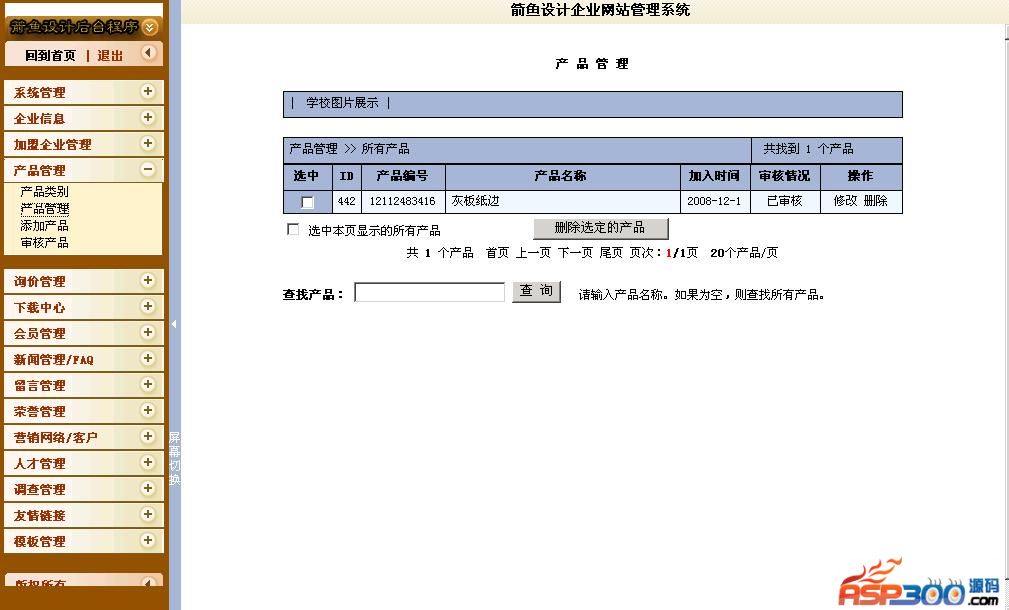Expand 人才管理 with its plus icon
Image resolution: width=1009 pixels, height=610 pixels.
148,462
